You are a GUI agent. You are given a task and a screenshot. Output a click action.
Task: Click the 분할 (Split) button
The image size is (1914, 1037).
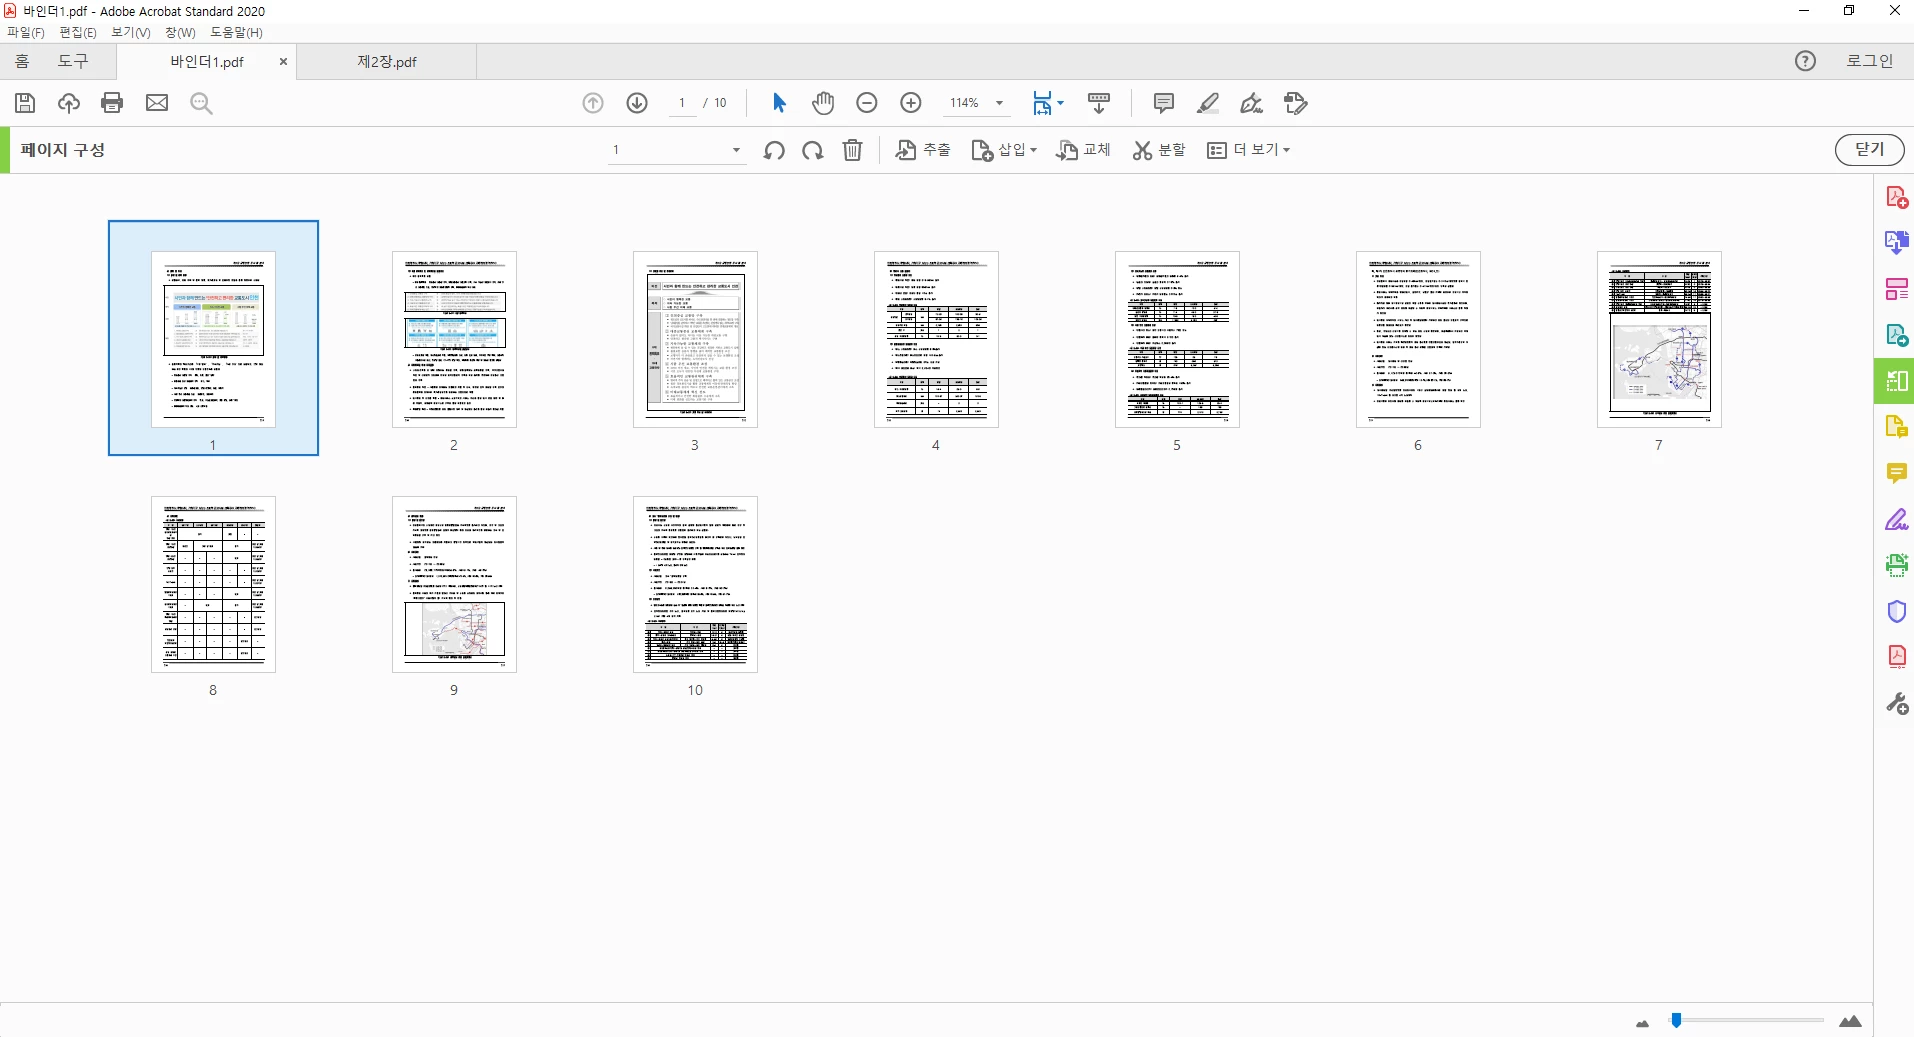(1159, 150)
